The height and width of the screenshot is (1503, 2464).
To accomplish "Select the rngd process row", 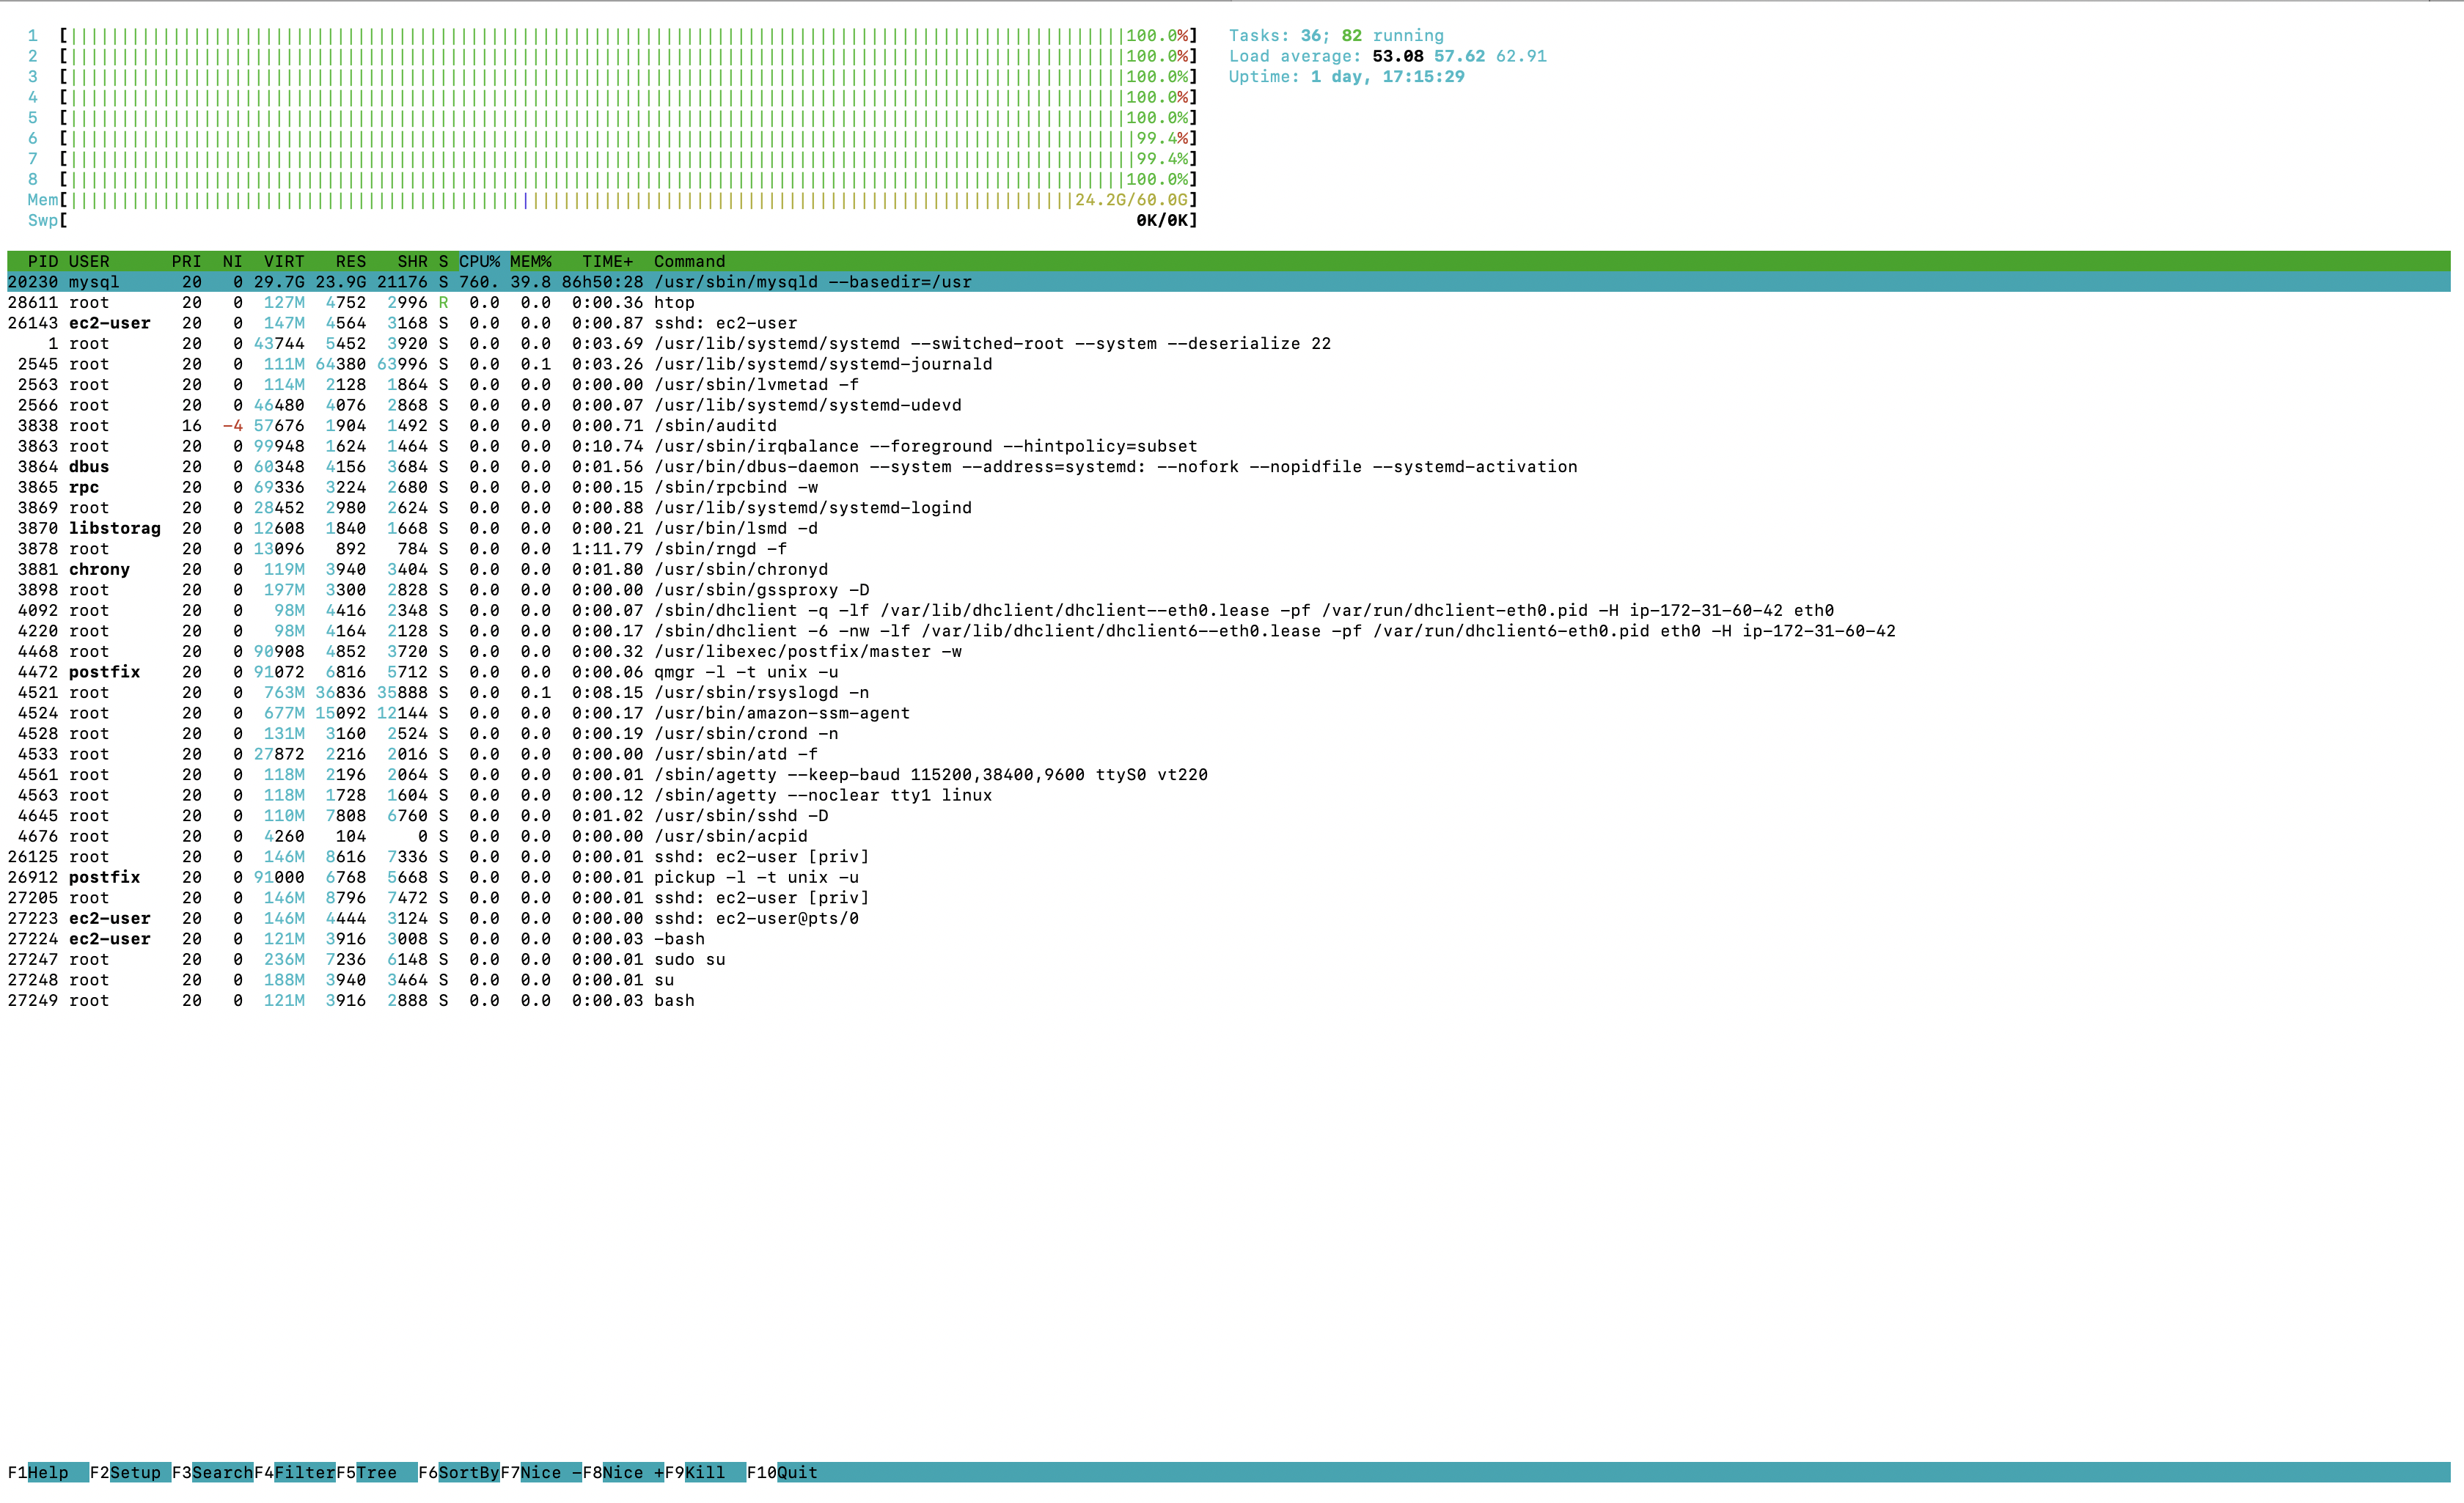I will [1229, 548].
